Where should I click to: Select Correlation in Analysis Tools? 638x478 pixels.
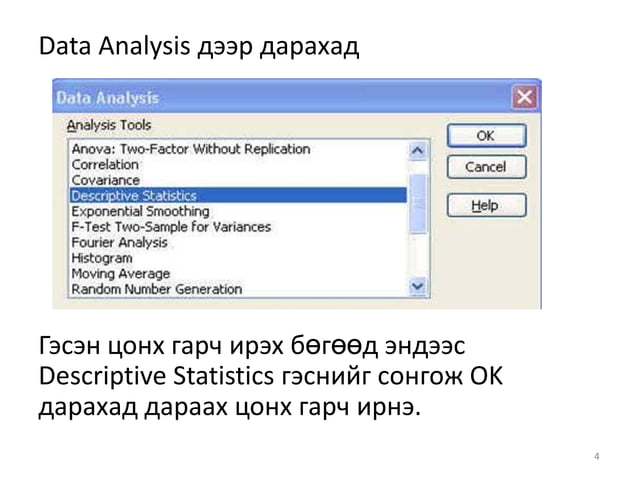(238, 164)
